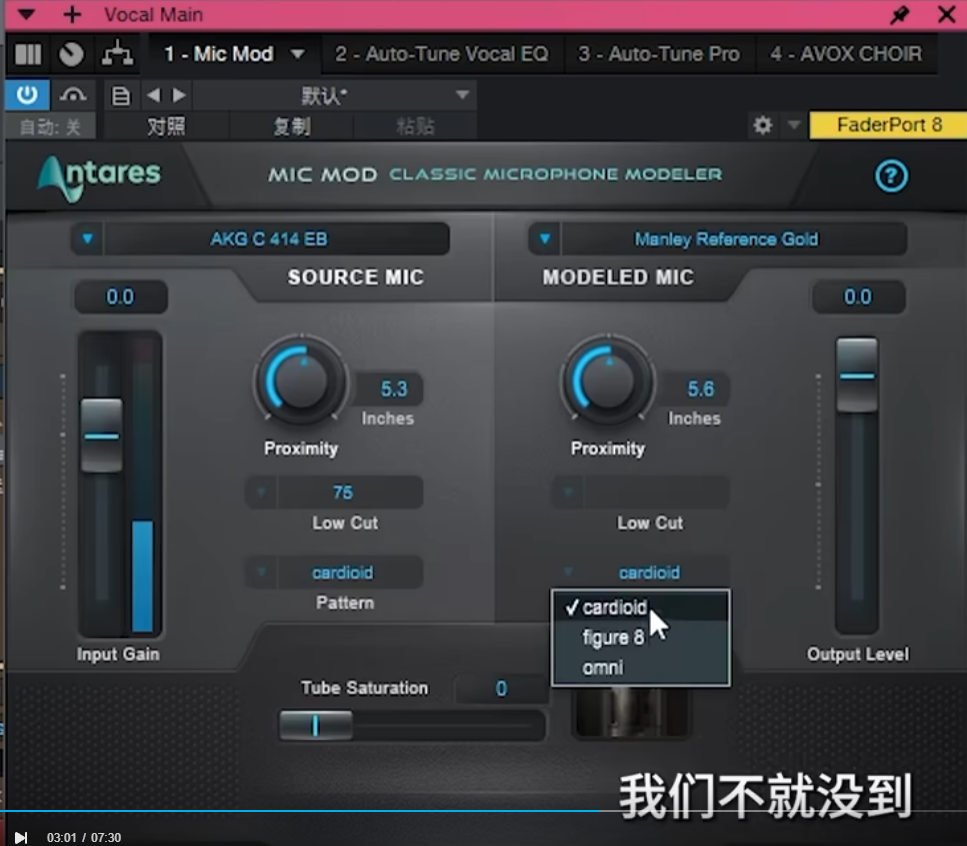Open the gear settings icon
The image size is (967, 846).
762,126
